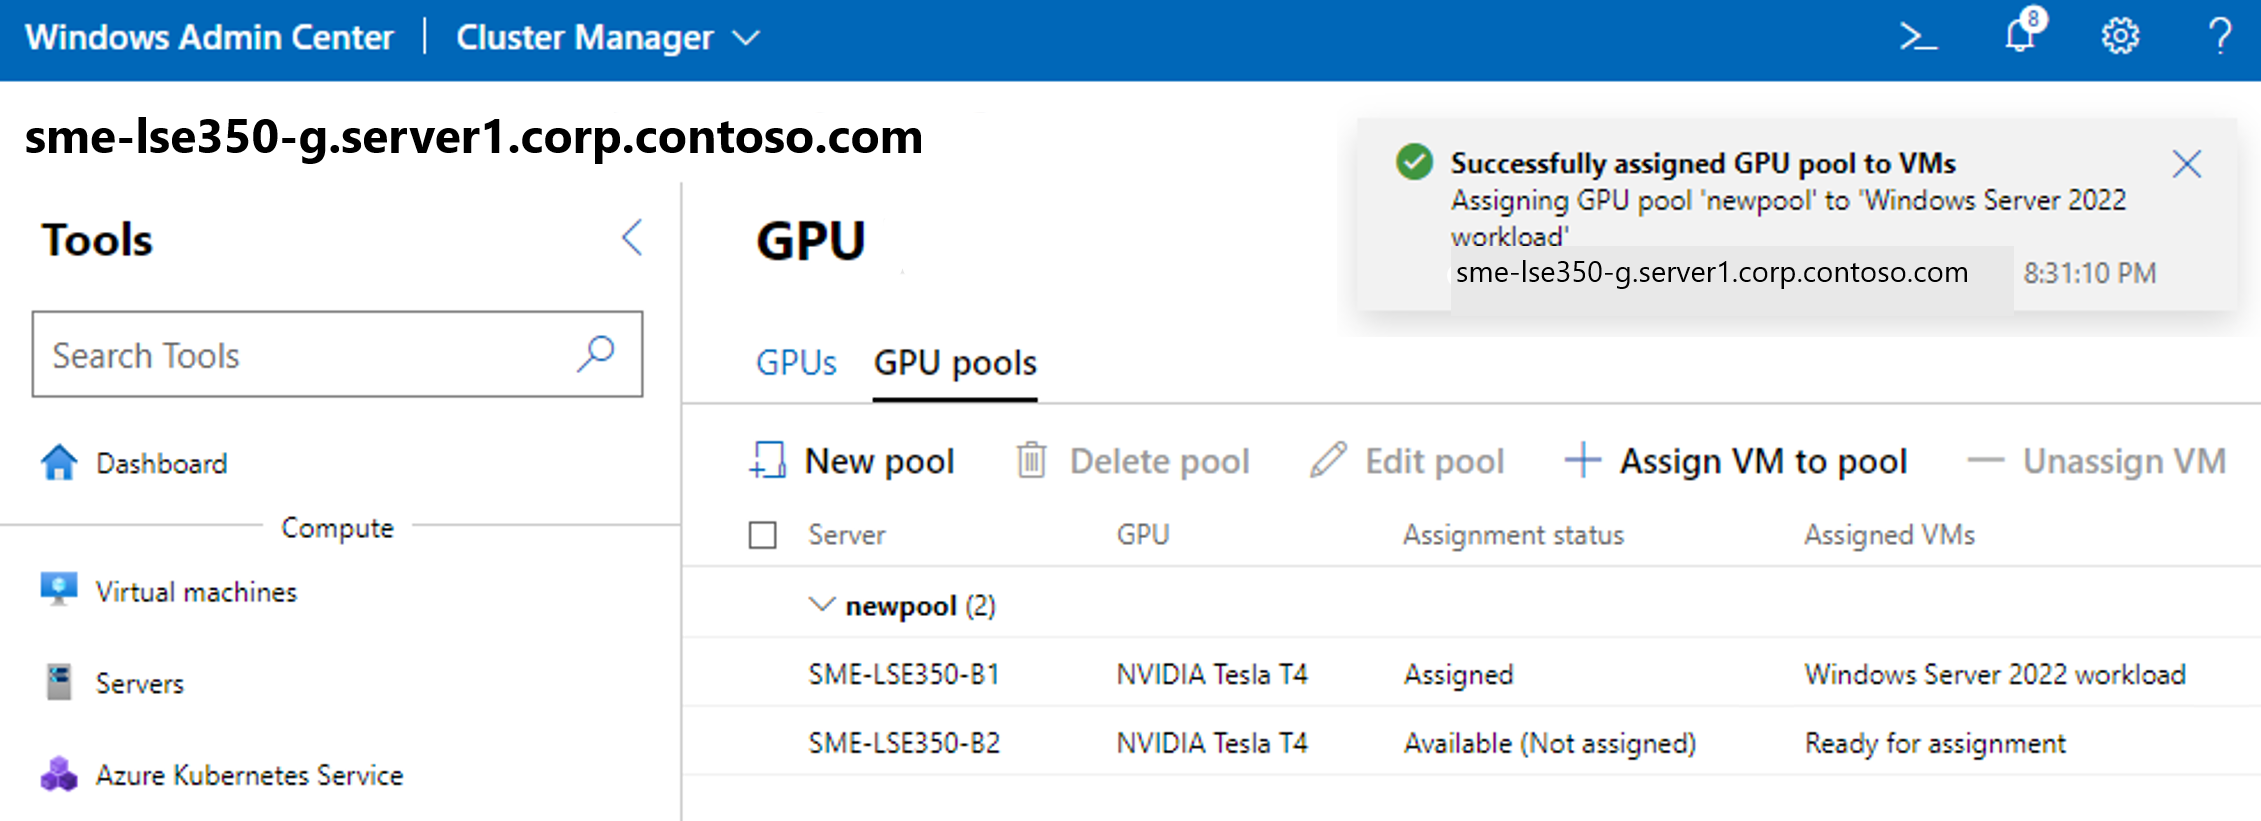
Task: Select the SME-LSE350-B1 server cell
Action: point(904,674)
